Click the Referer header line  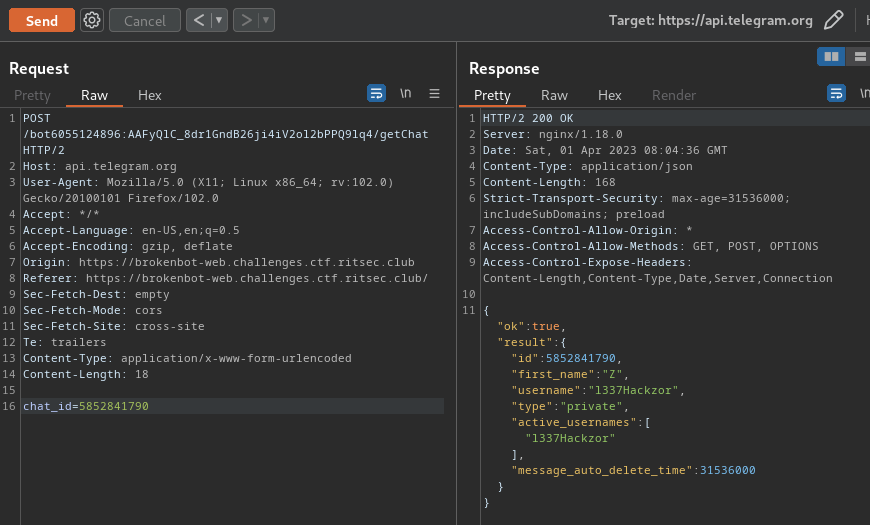(x=225, y=279)
